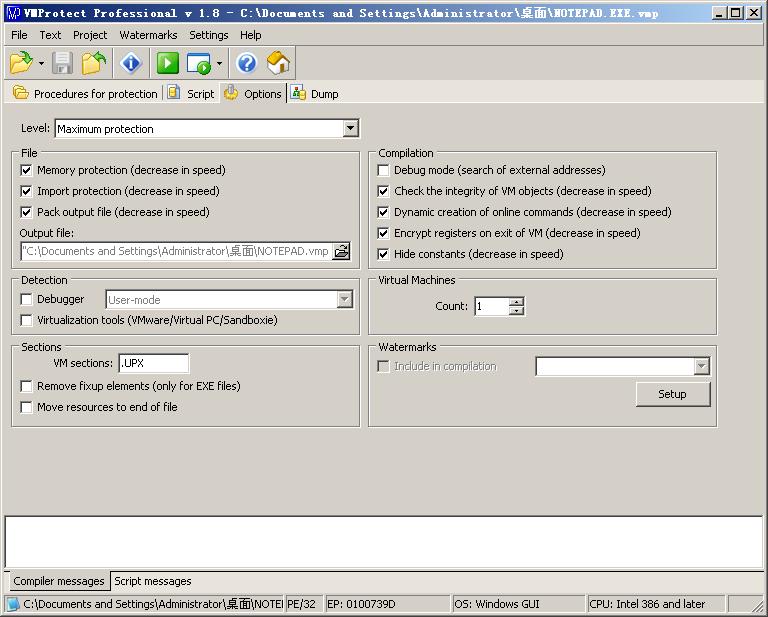This screenshot has height=617, width=768.
Task: Switch to Procedures for protection tab
Action: [x=86, y=94]
